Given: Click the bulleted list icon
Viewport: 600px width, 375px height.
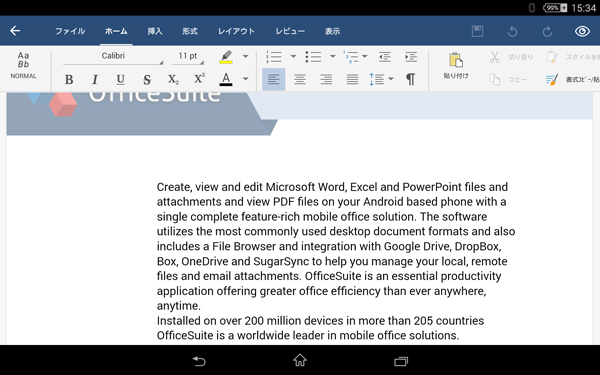Looking at the screenshot, I should [313, 57].
